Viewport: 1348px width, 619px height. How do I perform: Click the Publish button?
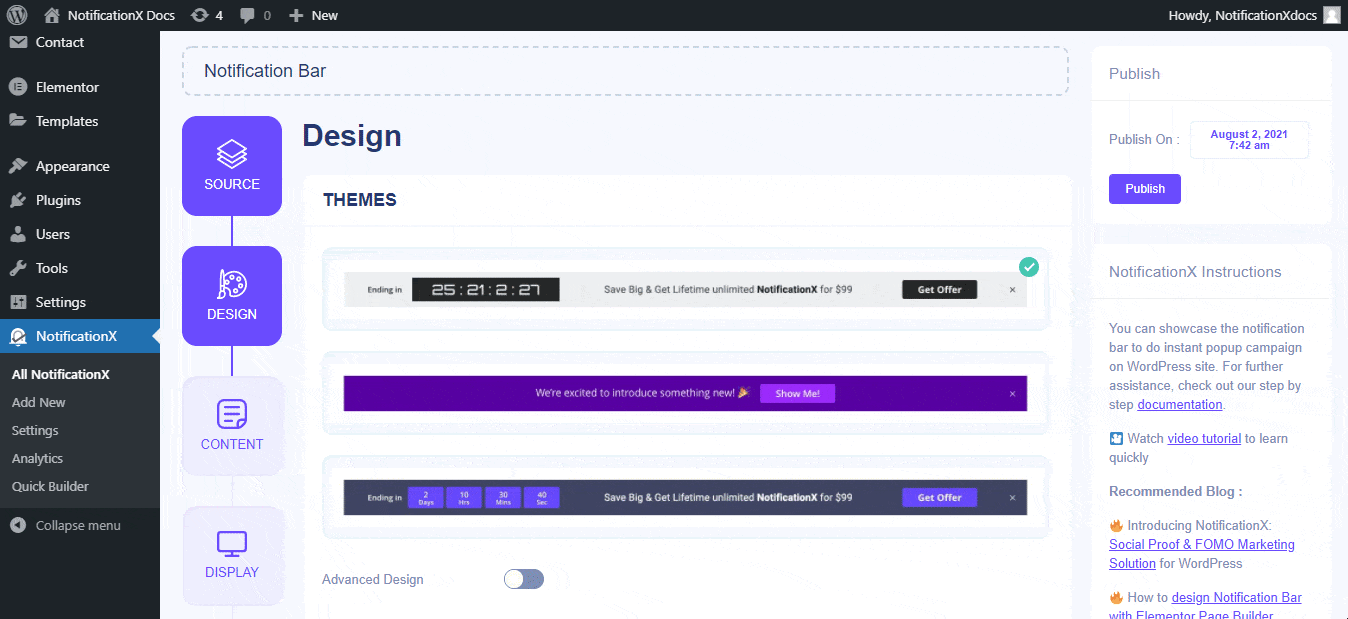[x=1145, y=189]
